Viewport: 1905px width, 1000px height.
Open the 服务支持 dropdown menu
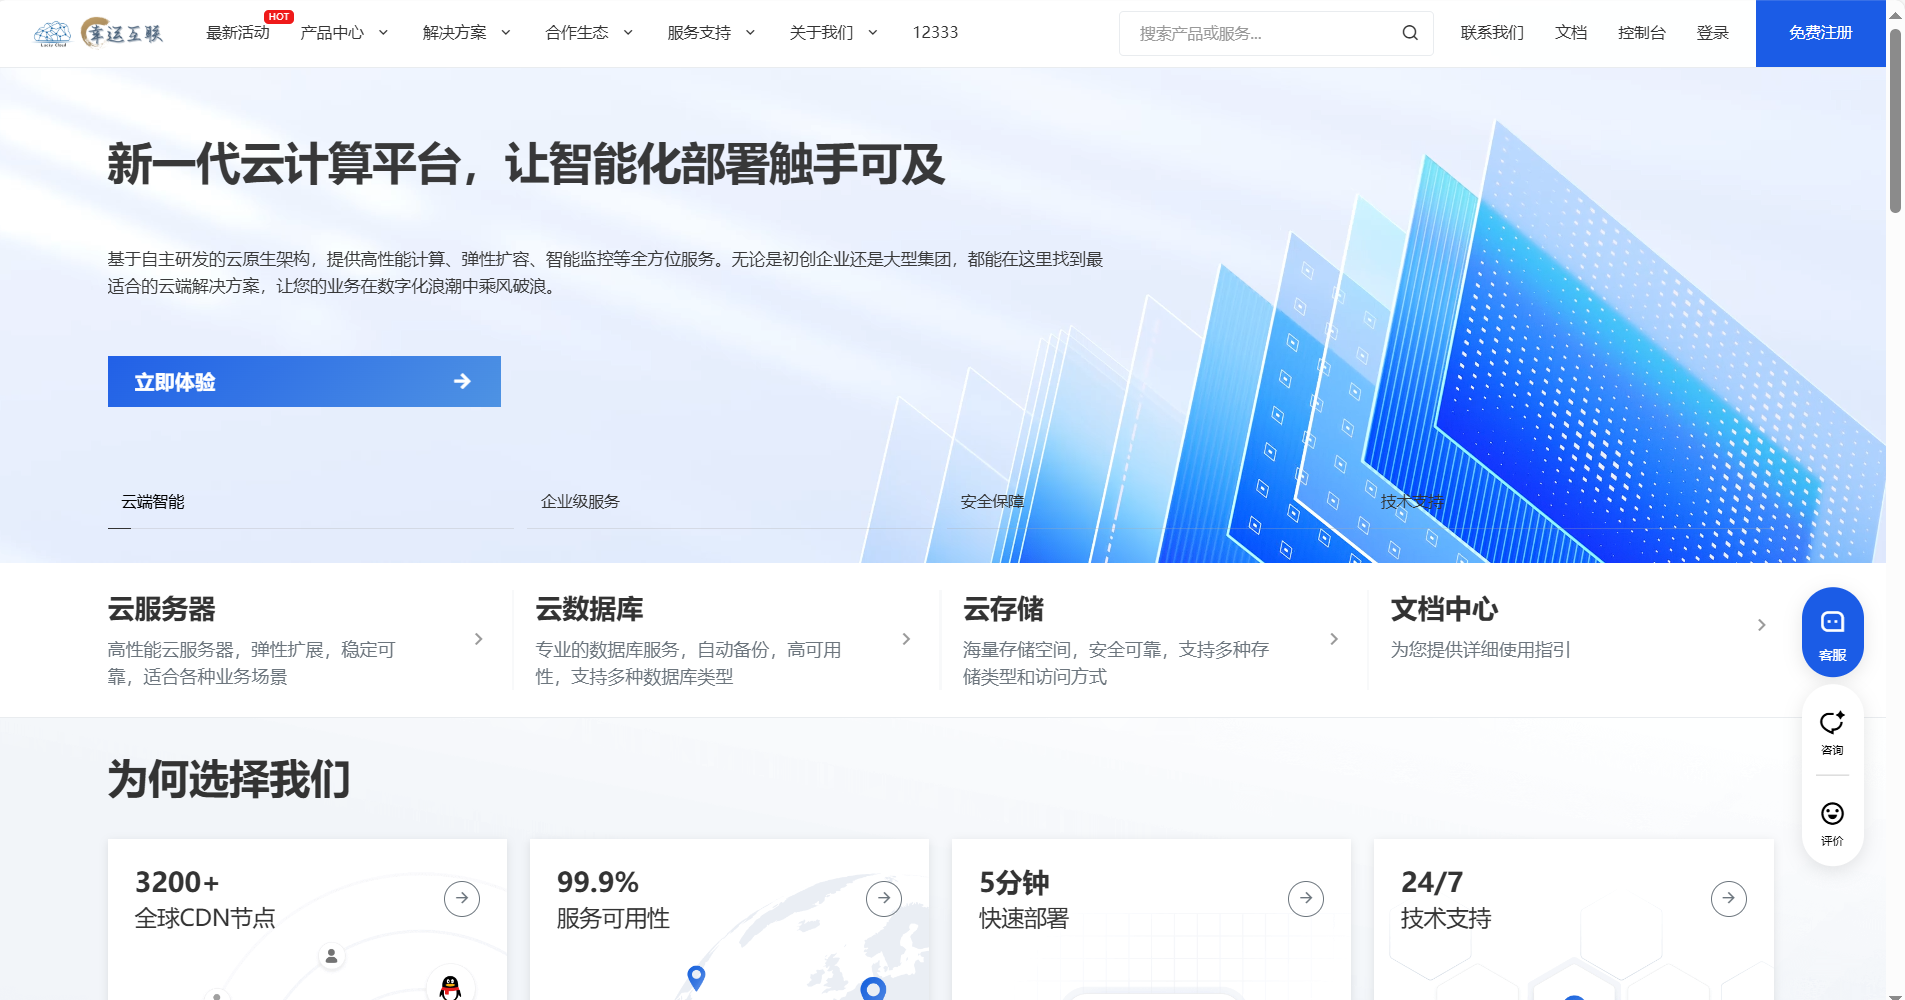(x=710, y=33)
